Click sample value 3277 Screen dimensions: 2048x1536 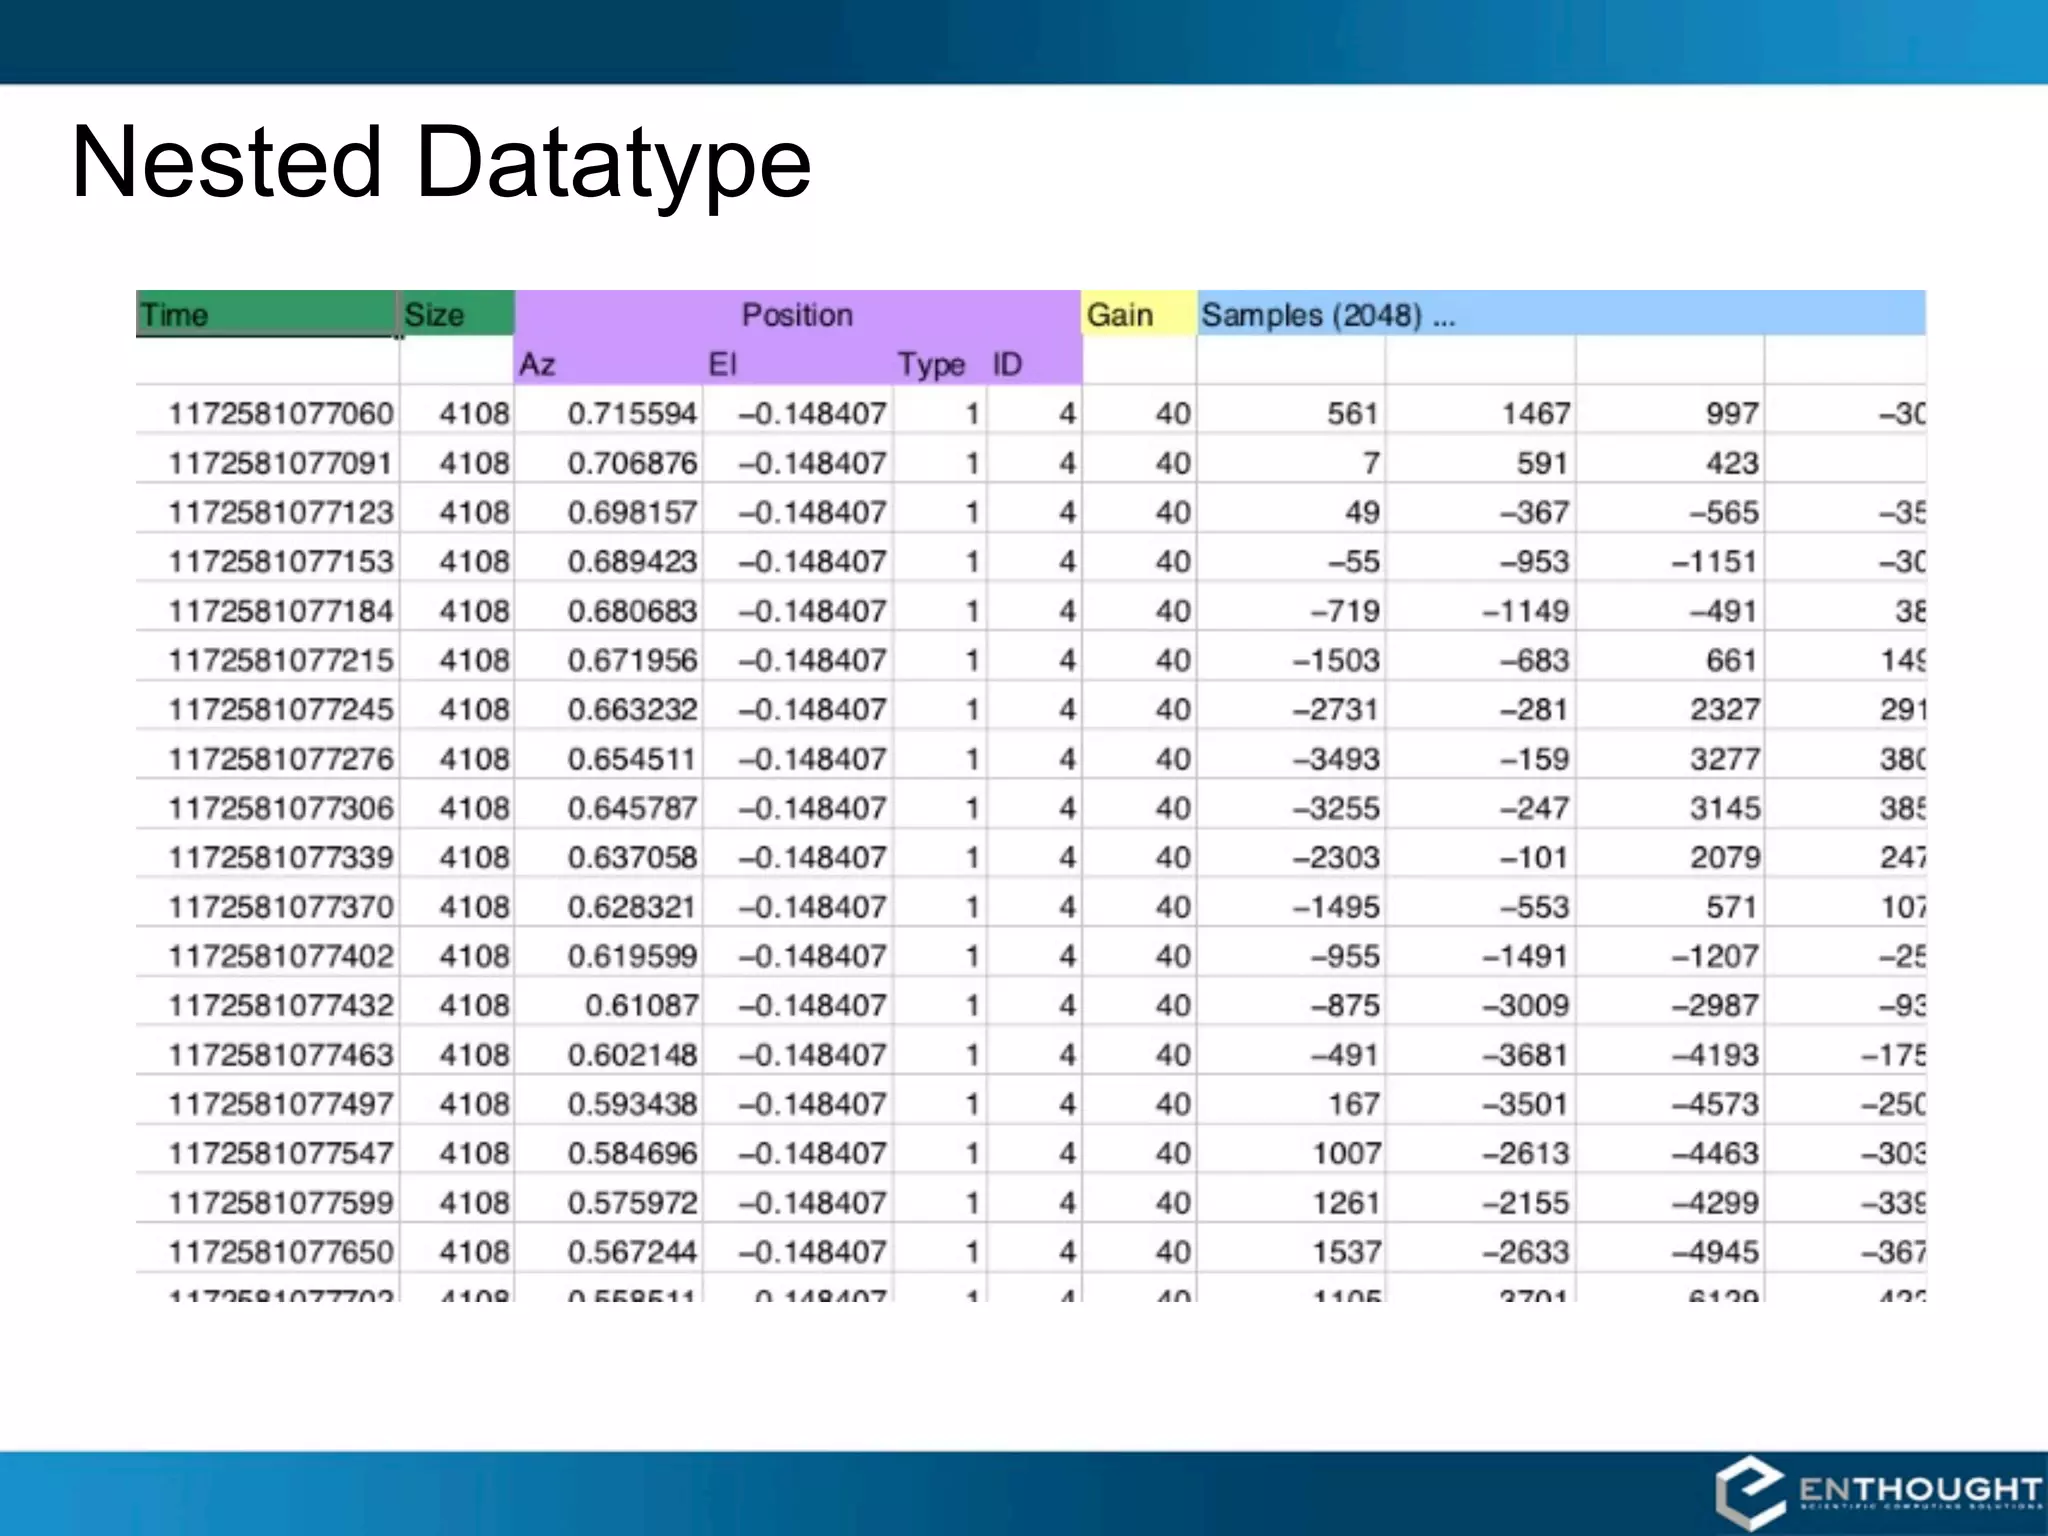click(x=1725, y=758)
